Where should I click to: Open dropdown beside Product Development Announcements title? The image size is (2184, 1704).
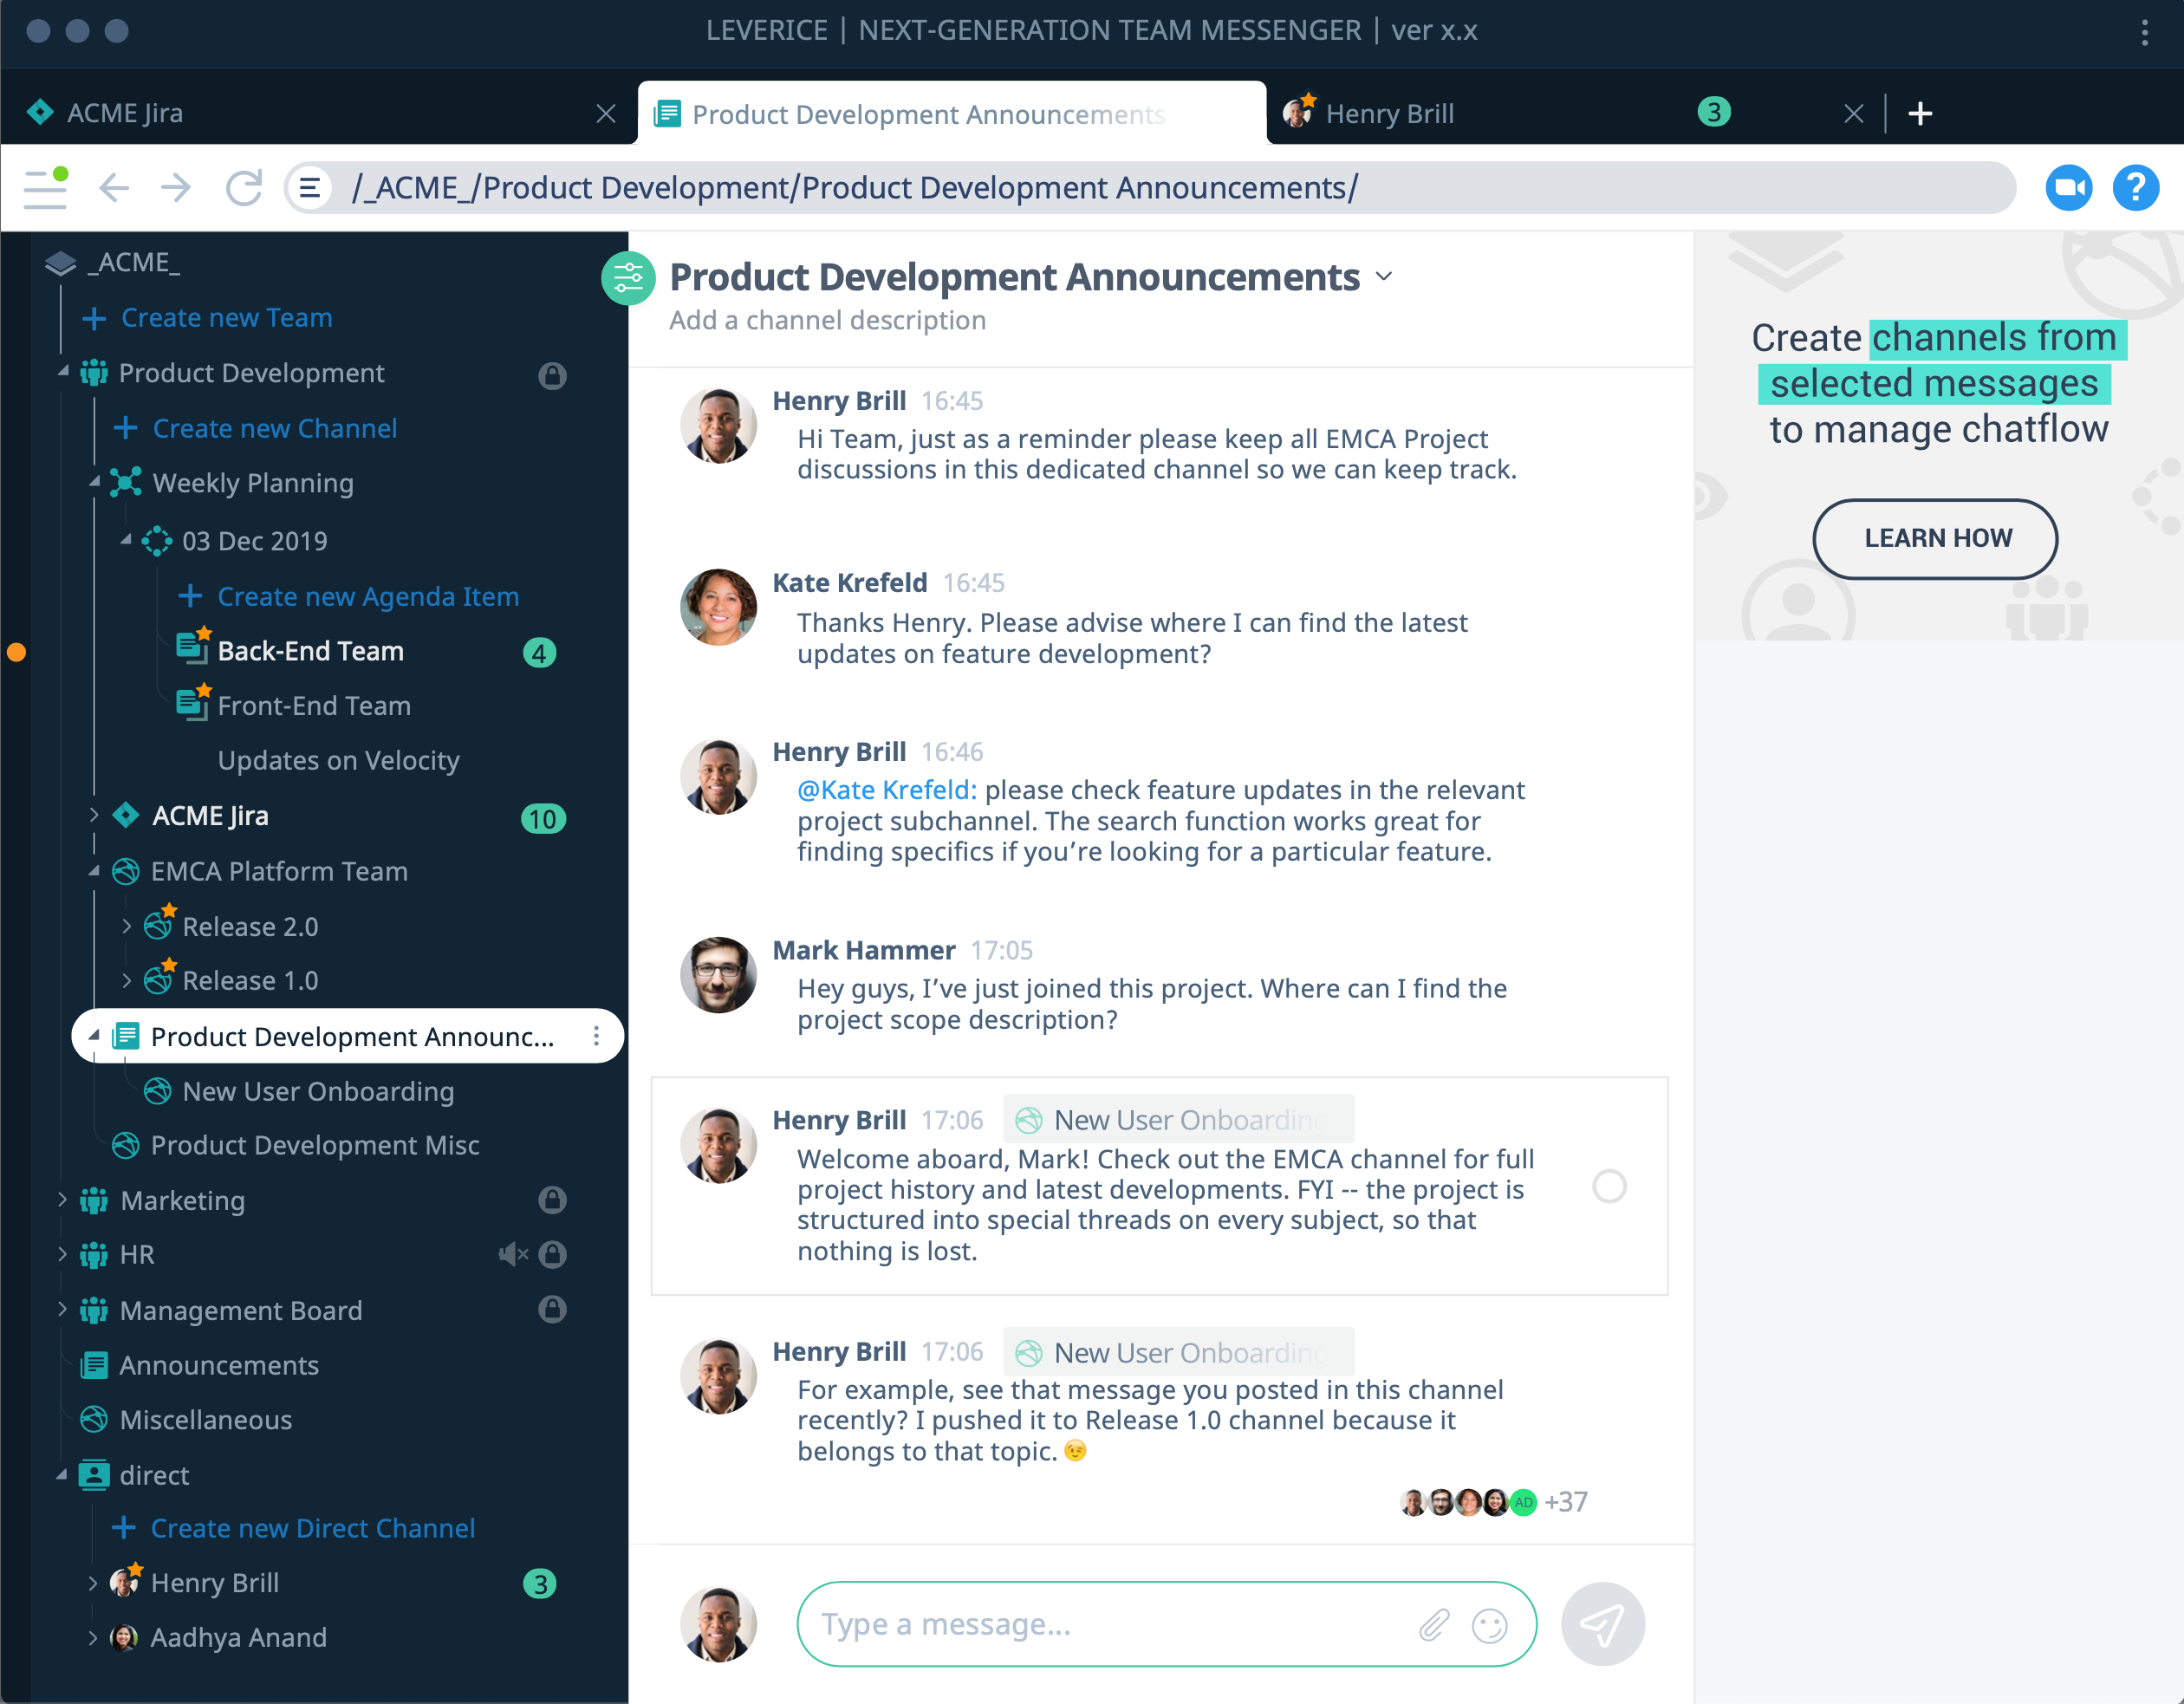click(x=1384, y=277)
